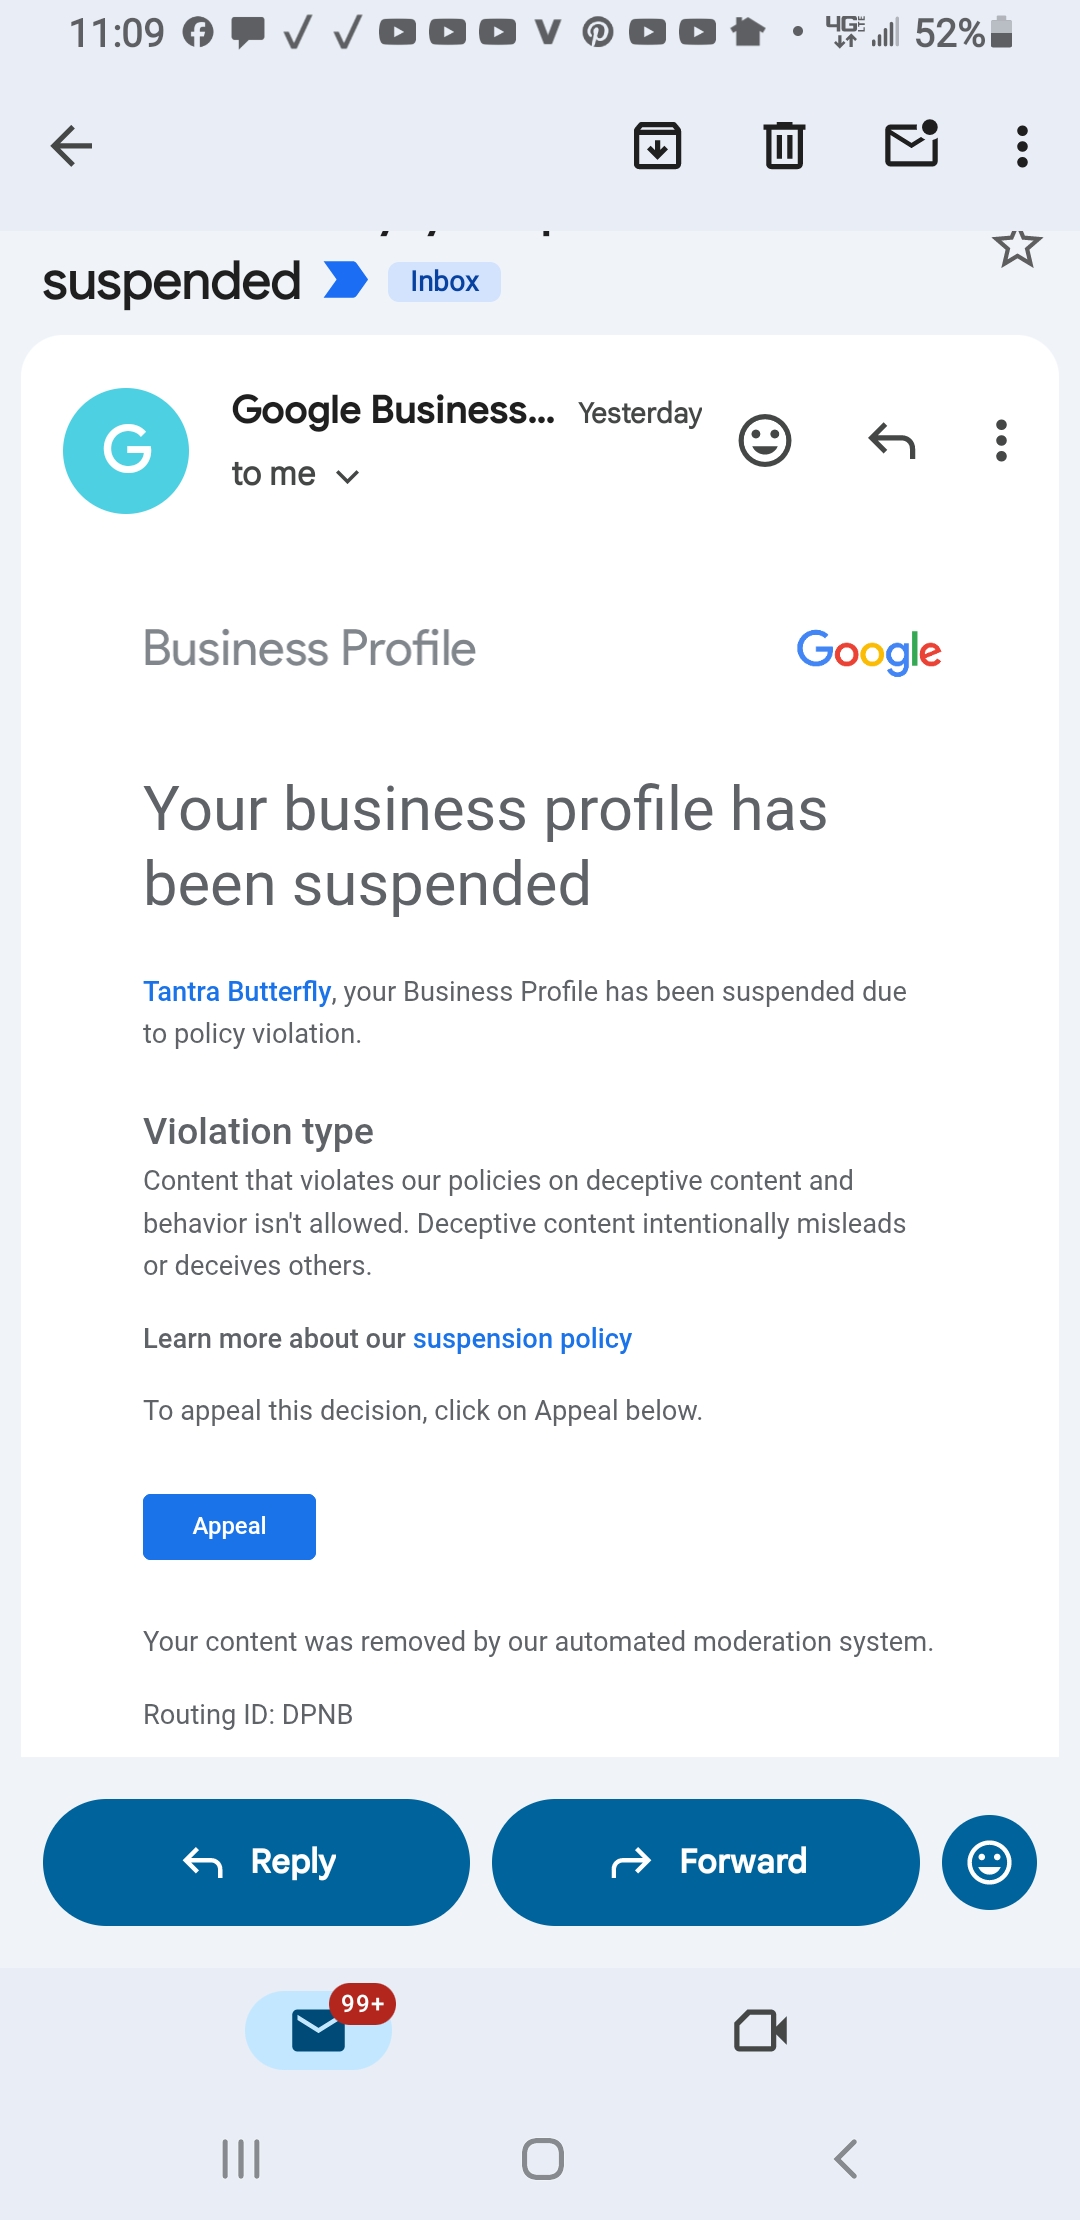Add emoji reaction in message header
This screenshot has height=2220, width=1080.
765,440
